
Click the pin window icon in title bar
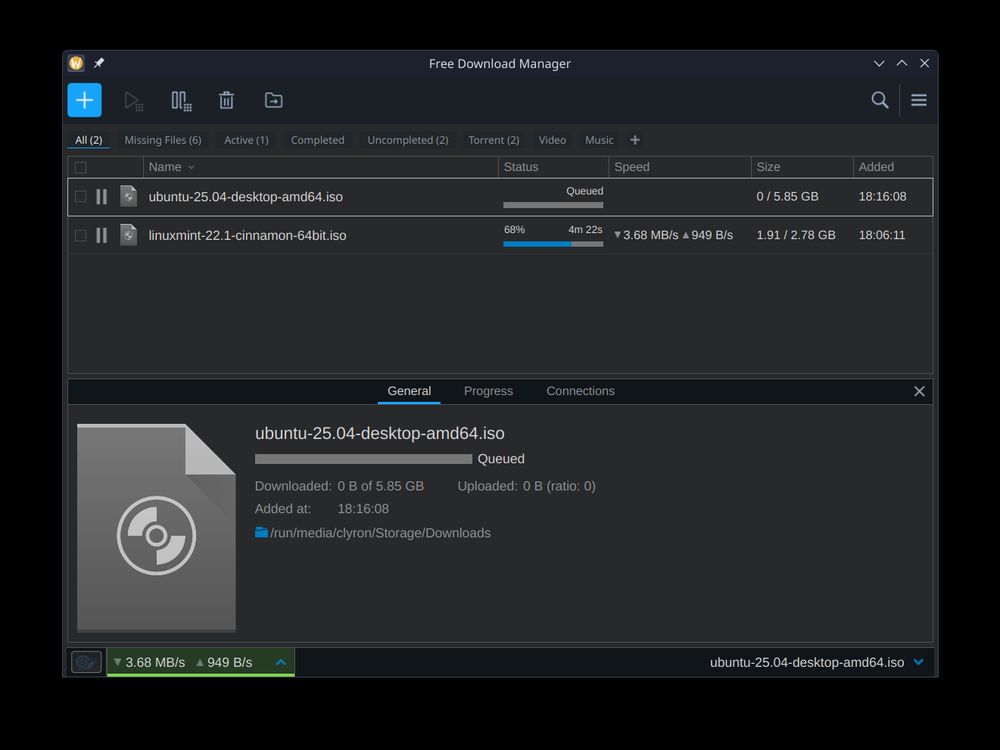(99, 63)
